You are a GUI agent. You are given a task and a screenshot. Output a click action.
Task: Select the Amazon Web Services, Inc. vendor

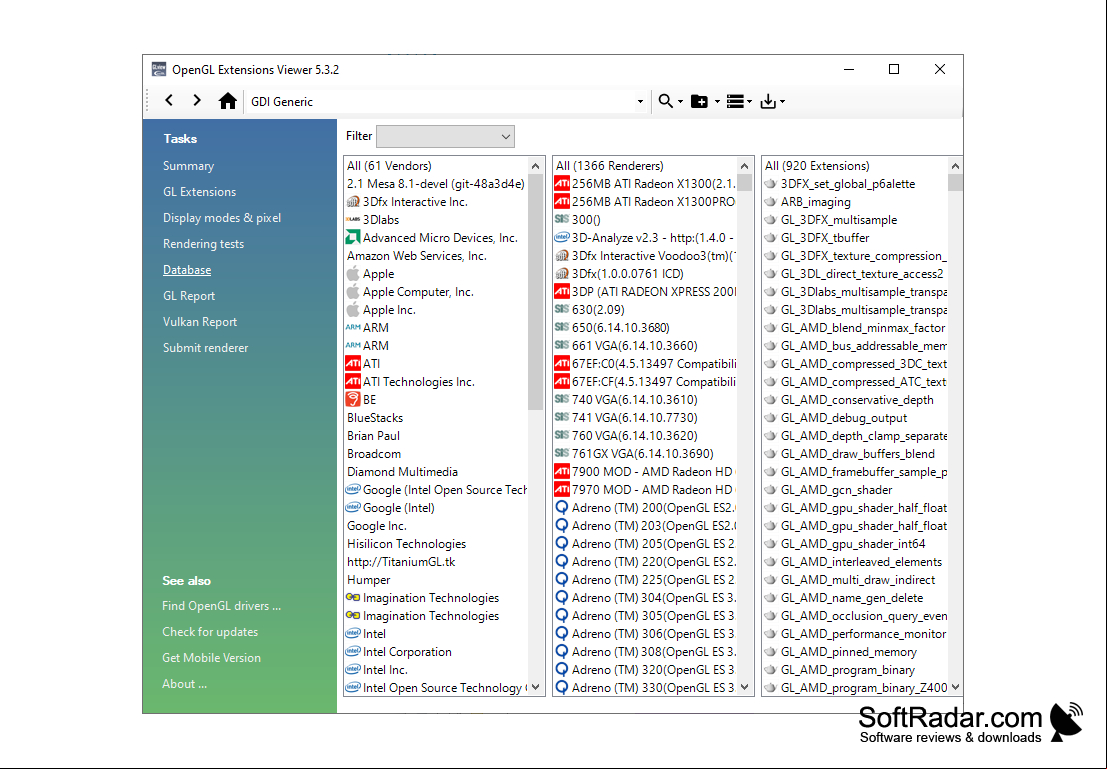pyautogui.click(x=417, y=256)
